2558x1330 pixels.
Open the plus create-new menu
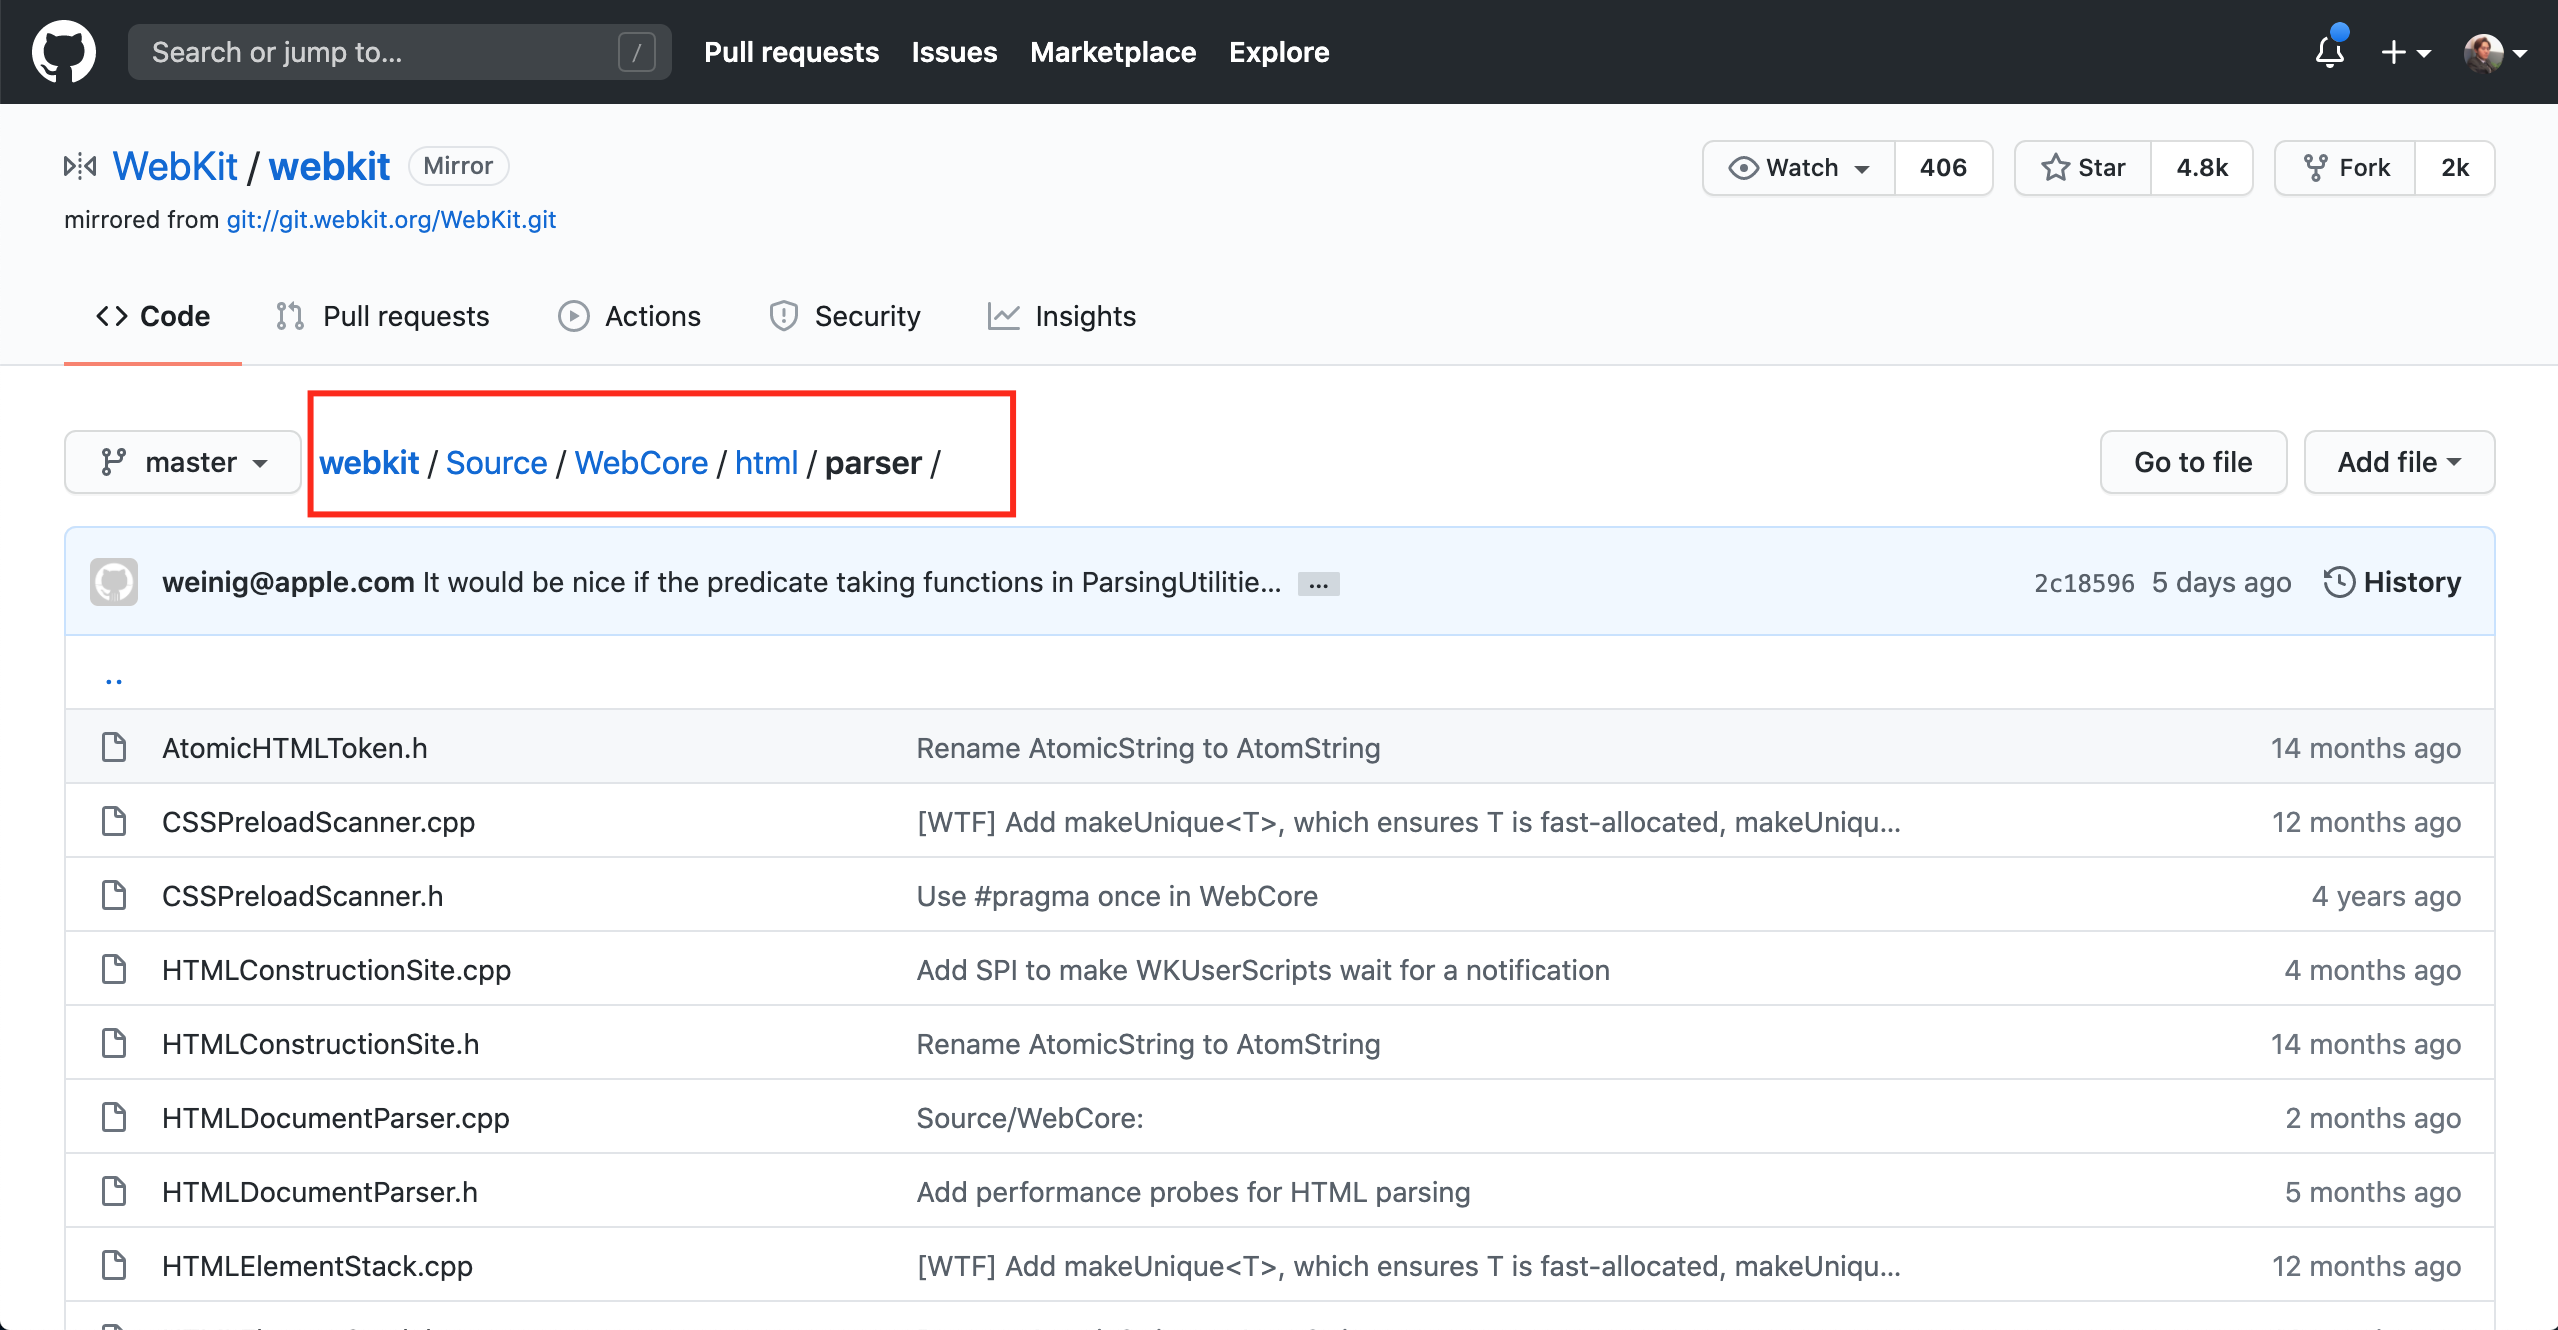pos(2405,52)
